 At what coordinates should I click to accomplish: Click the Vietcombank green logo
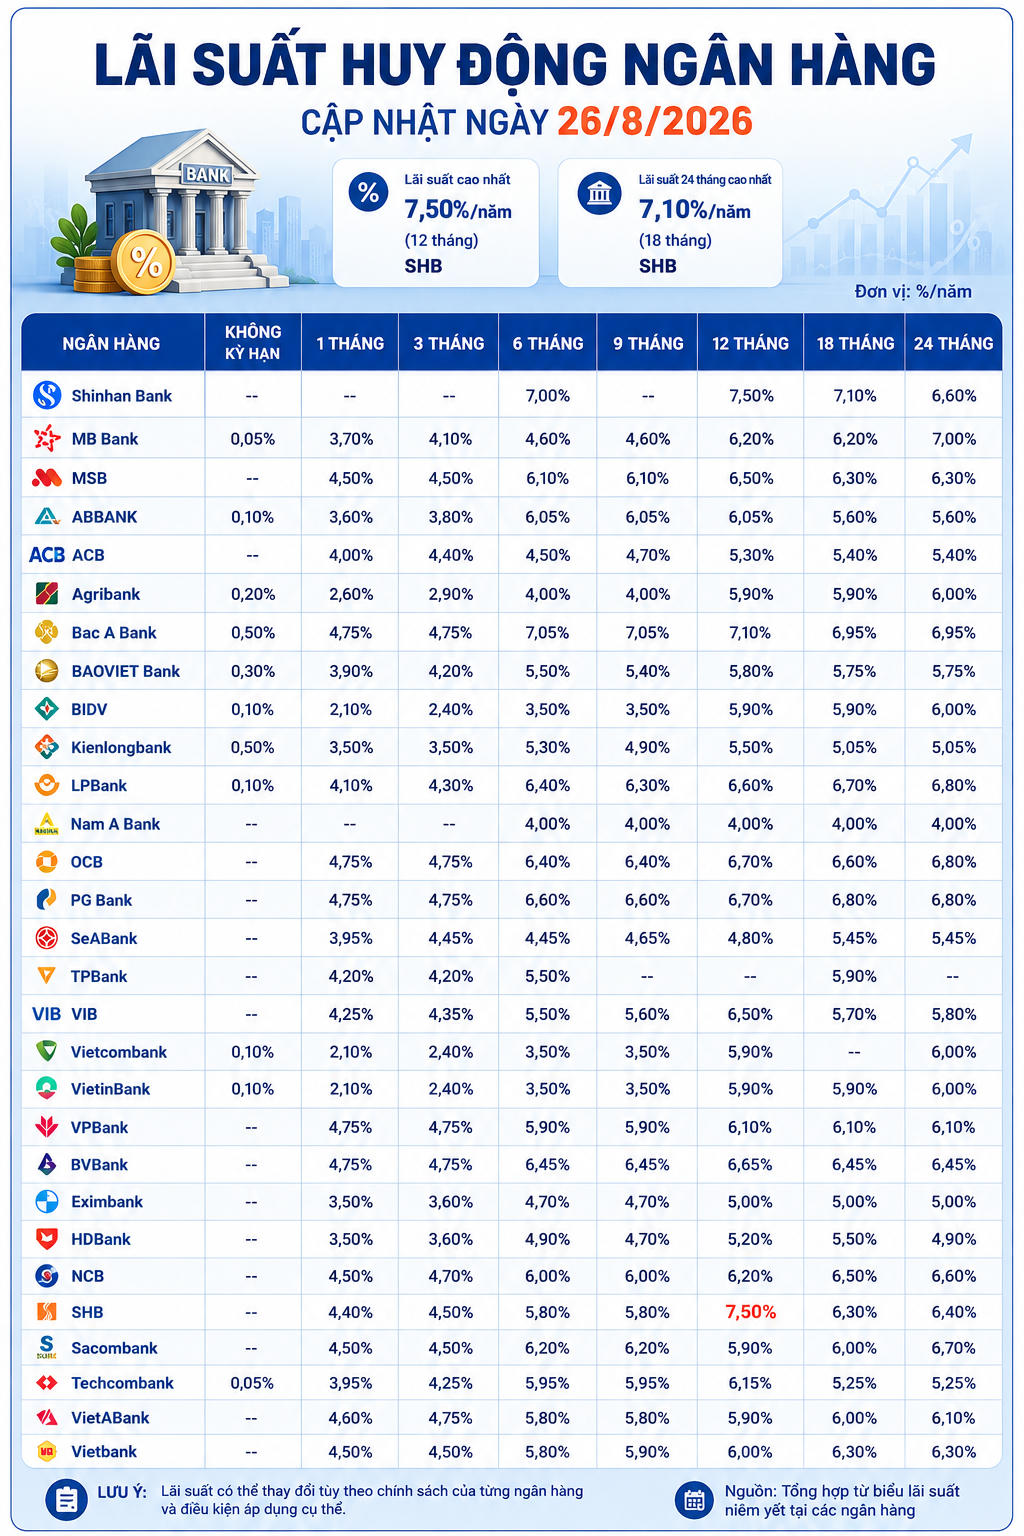47,1051
